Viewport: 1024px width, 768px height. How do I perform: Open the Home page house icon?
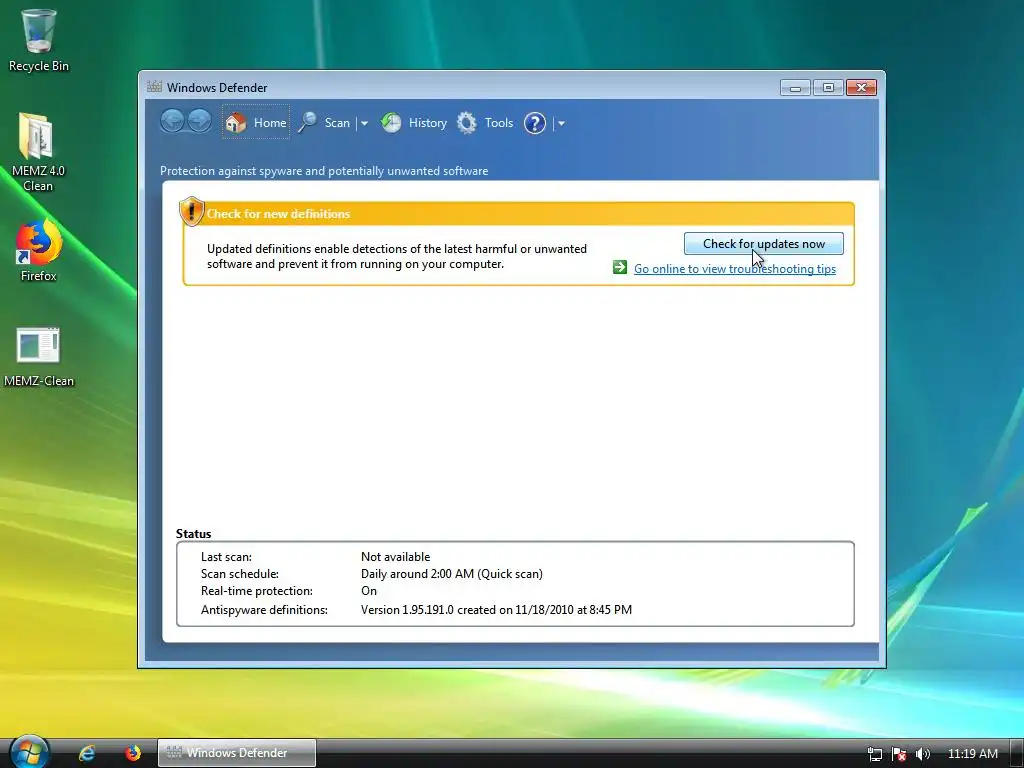tap(236, 122)
